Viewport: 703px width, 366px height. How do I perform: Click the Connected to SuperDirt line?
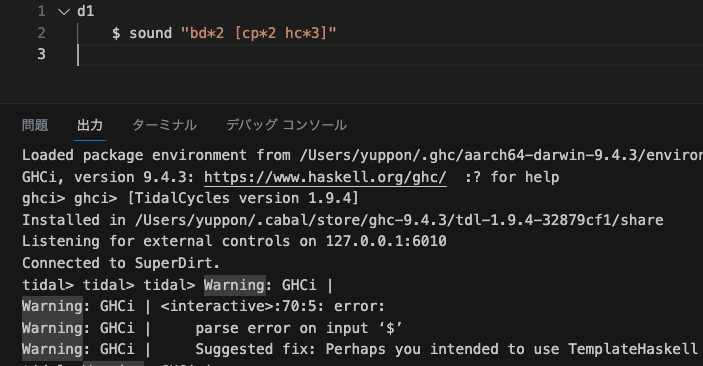(121, 263)
